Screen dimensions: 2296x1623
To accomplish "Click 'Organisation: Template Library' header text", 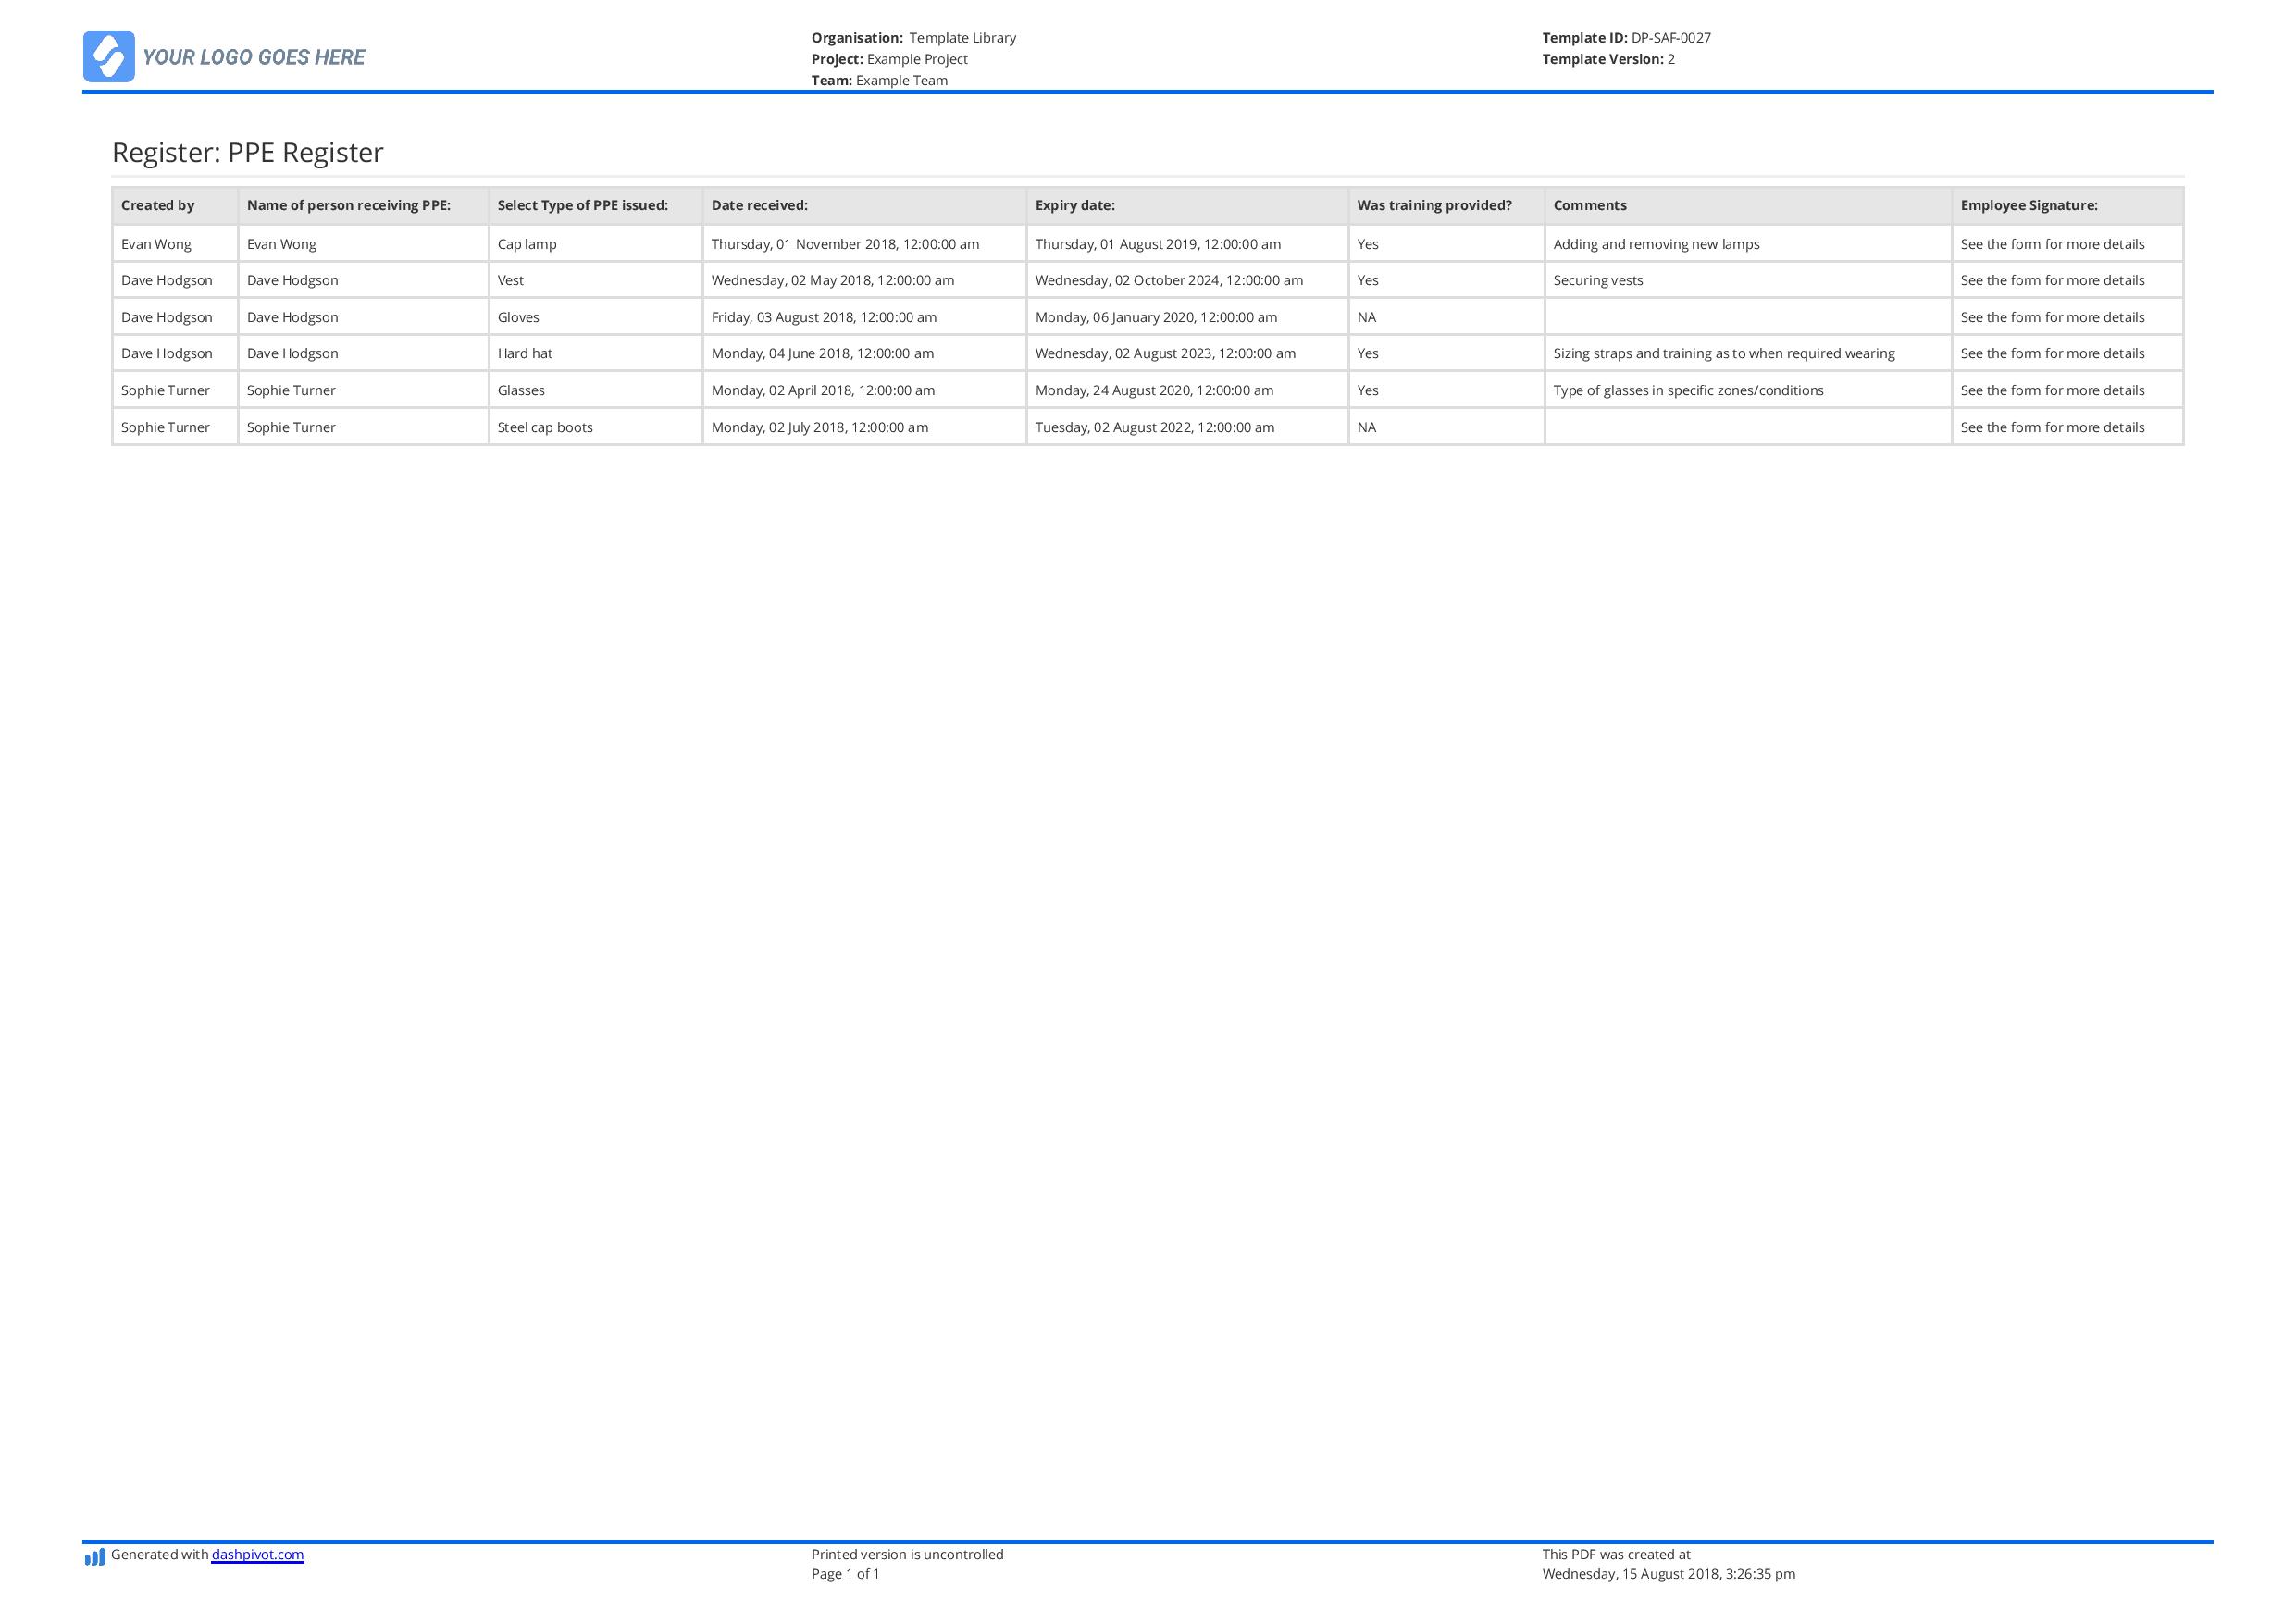I will [x=913, y=38].
